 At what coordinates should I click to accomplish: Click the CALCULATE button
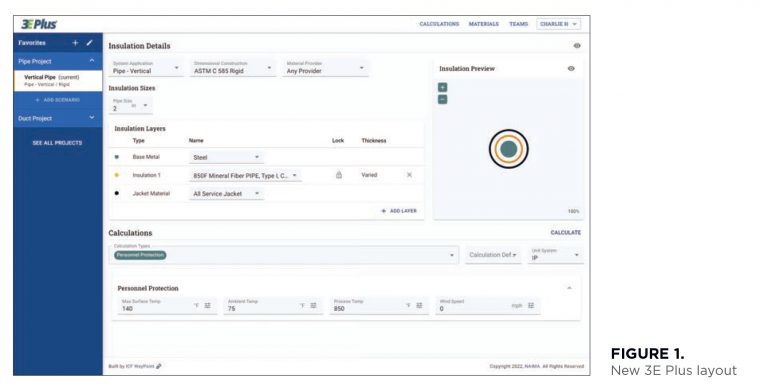[566, 233]
